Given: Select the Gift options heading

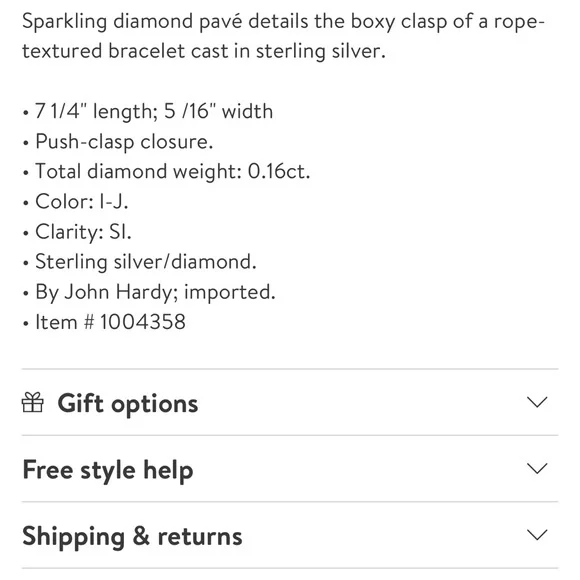Looking at the screenshot, I should pos(128,403).
